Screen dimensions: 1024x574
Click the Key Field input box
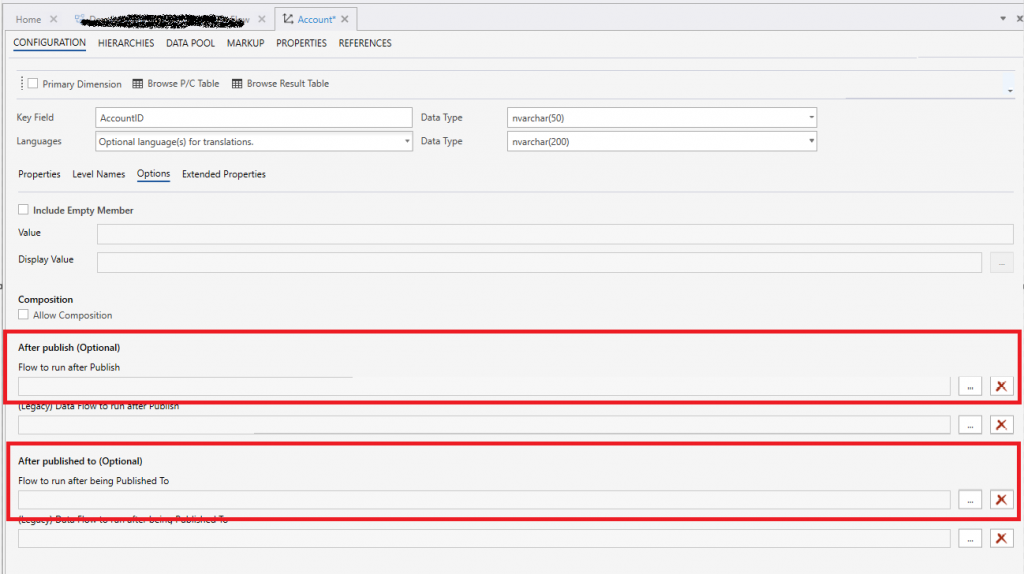(254, 118)
